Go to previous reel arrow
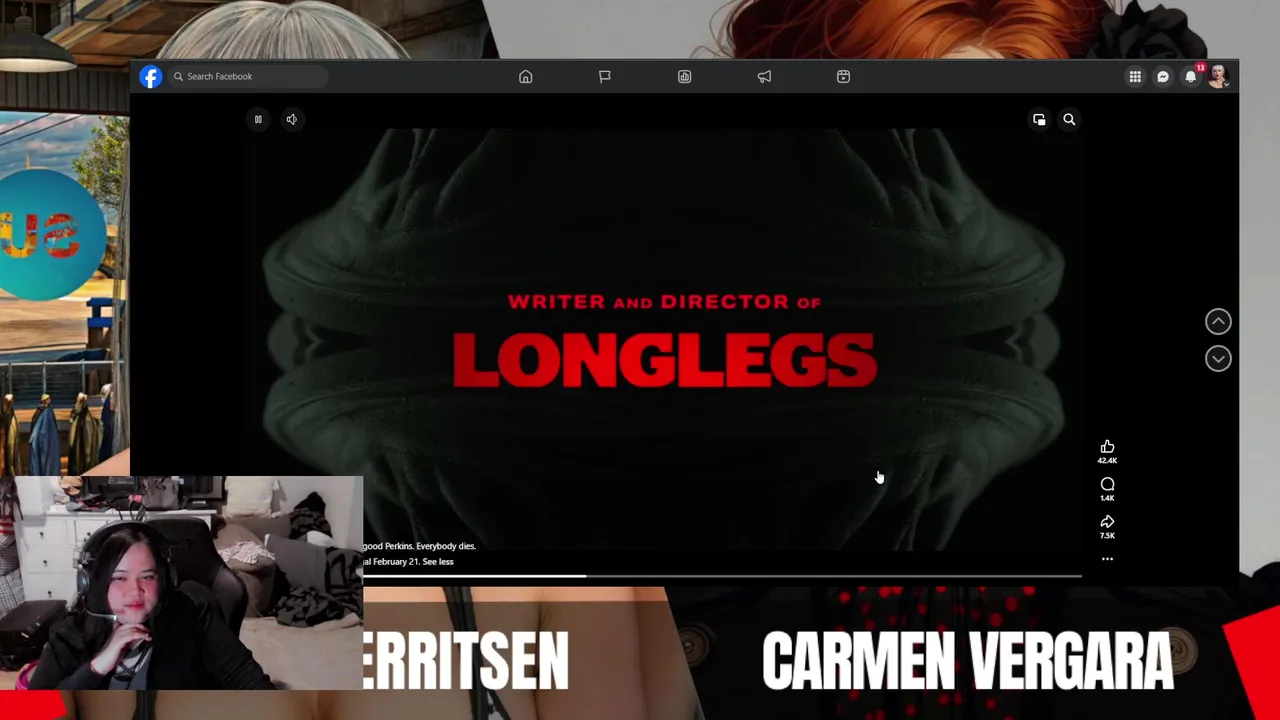The width and height of the screenshot is (1280, 720). pos(1218,321)
